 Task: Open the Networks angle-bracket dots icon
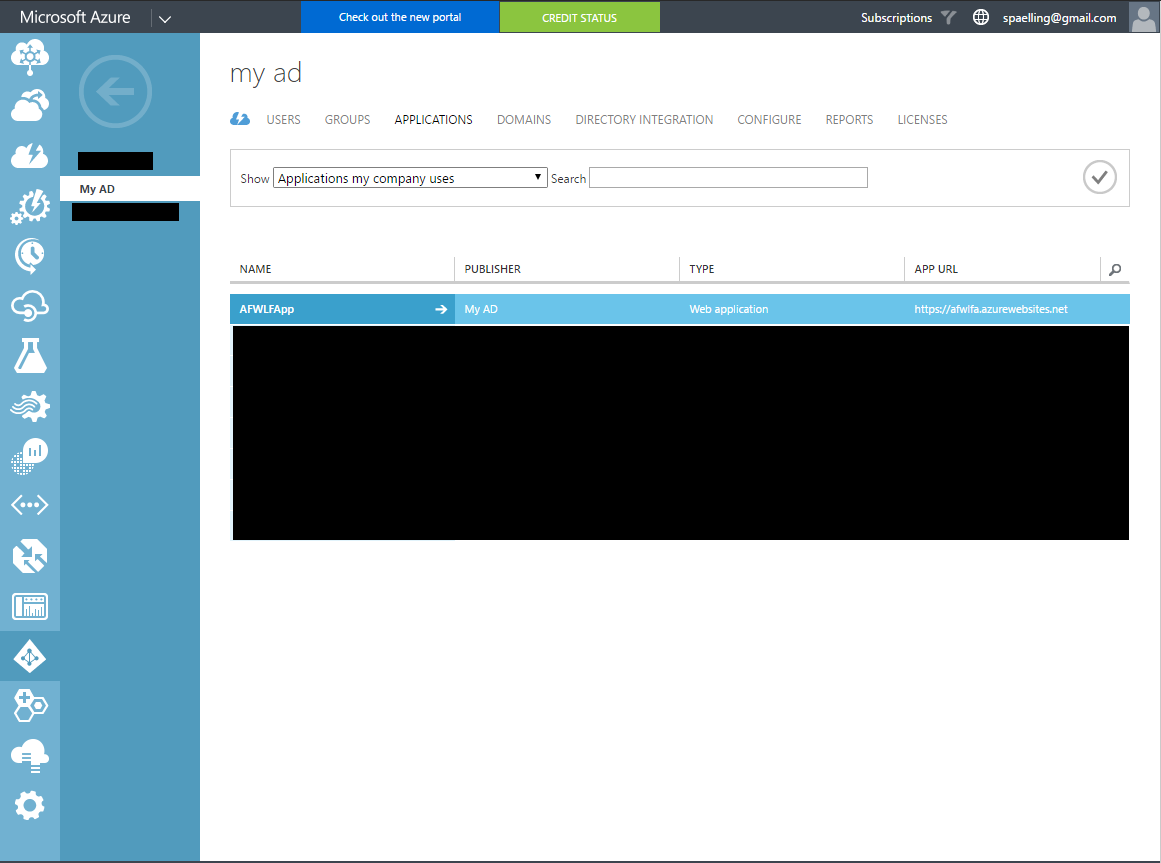pyautogui.click(x=30, y=506)
